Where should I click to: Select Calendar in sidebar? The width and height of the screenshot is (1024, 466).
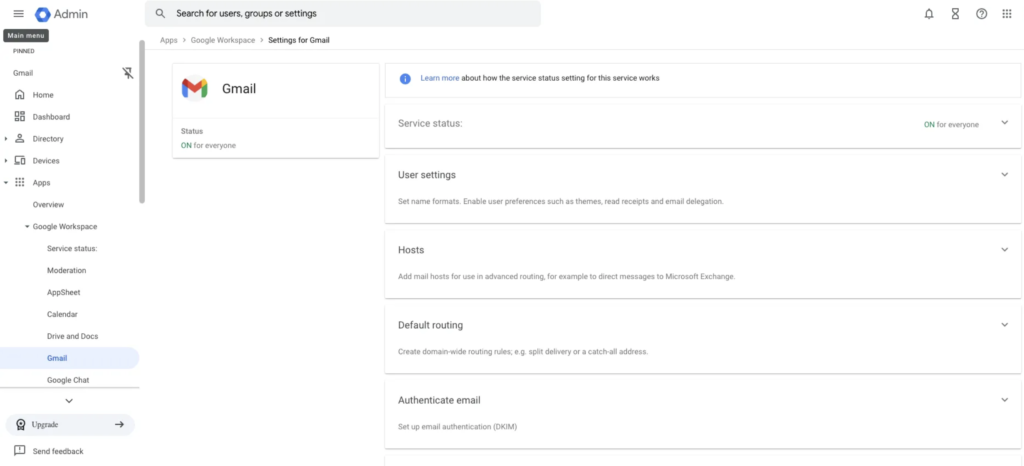[x=62, y=314]
